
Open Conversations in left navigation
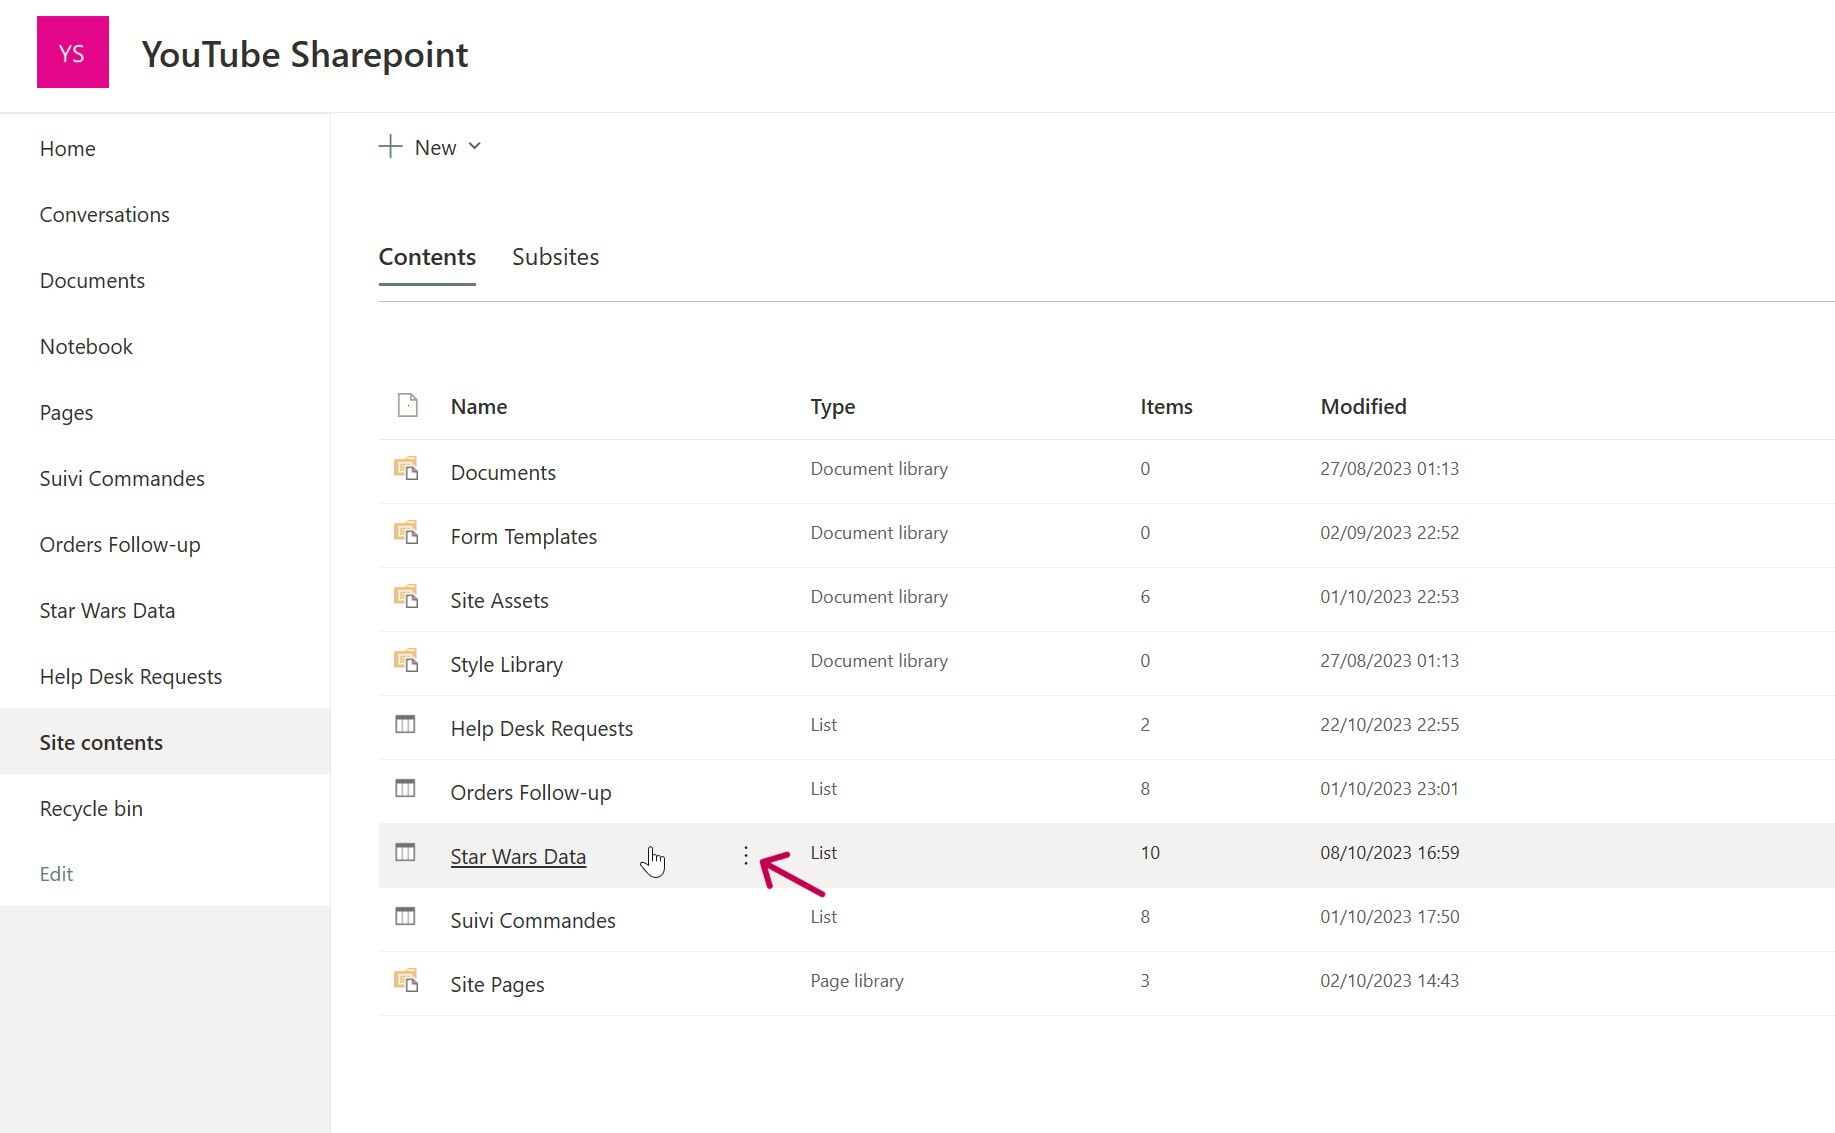pos(104,215)
